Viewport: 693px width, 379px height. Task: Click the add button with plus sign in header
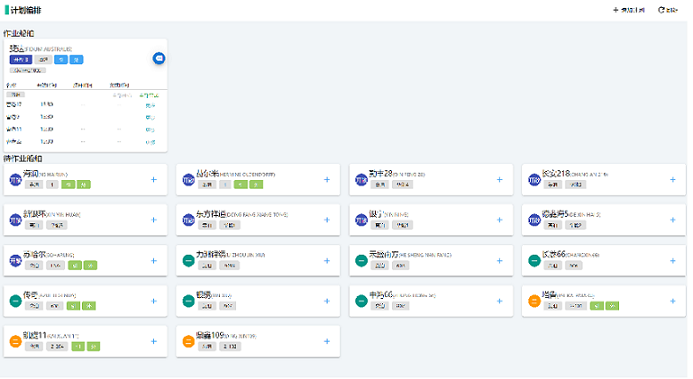click(628, 10)
